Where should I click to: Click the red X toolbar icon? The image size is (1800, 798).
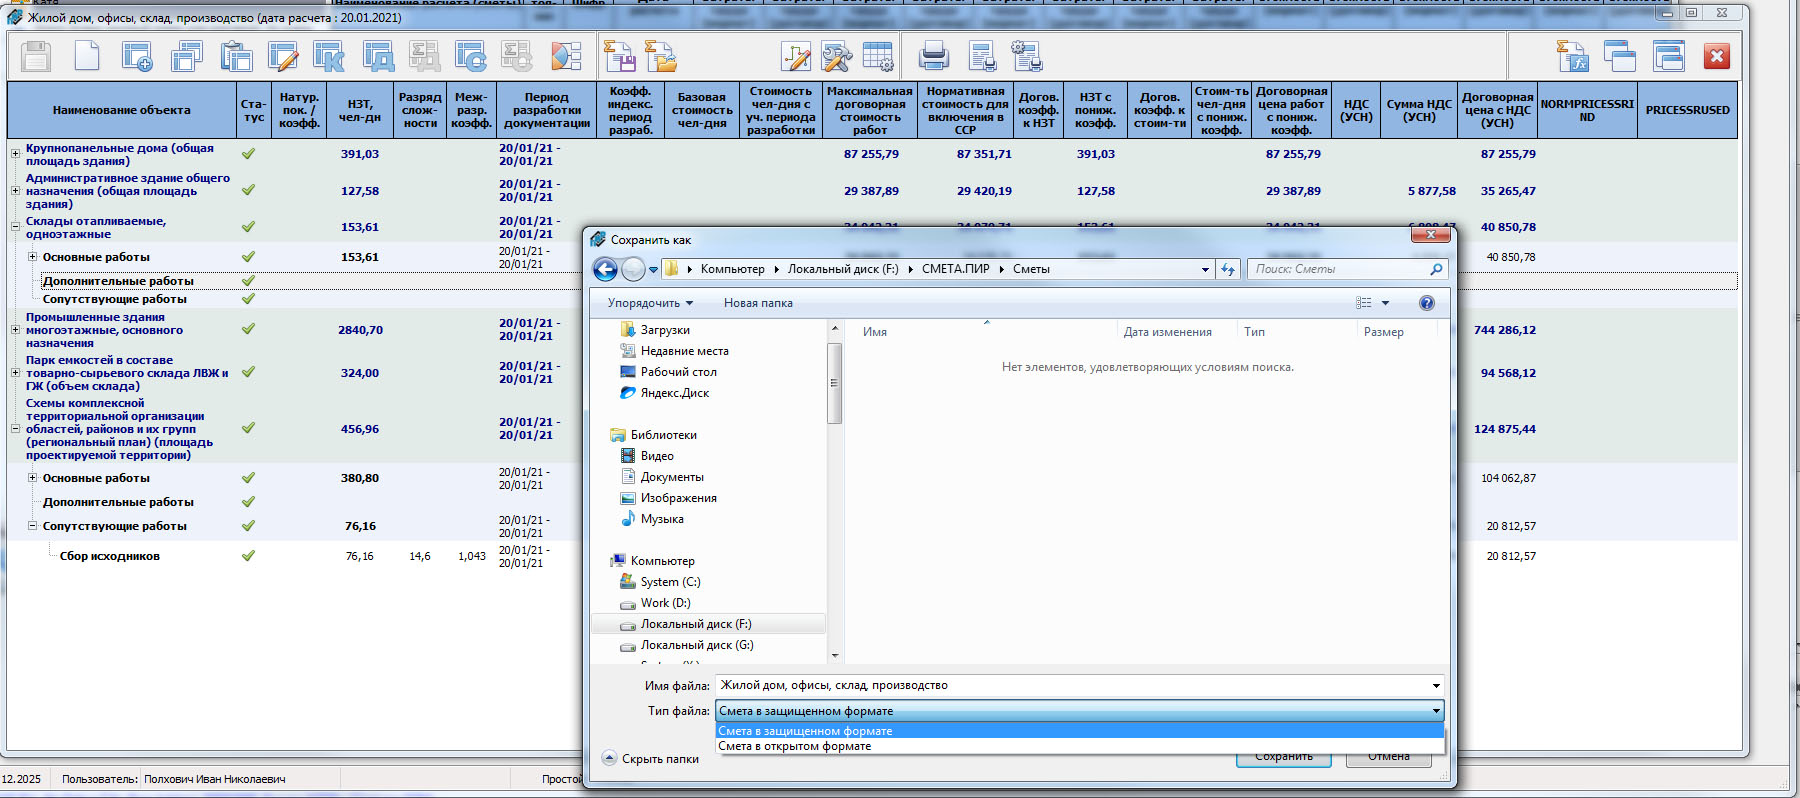[x=1716, y=57]
